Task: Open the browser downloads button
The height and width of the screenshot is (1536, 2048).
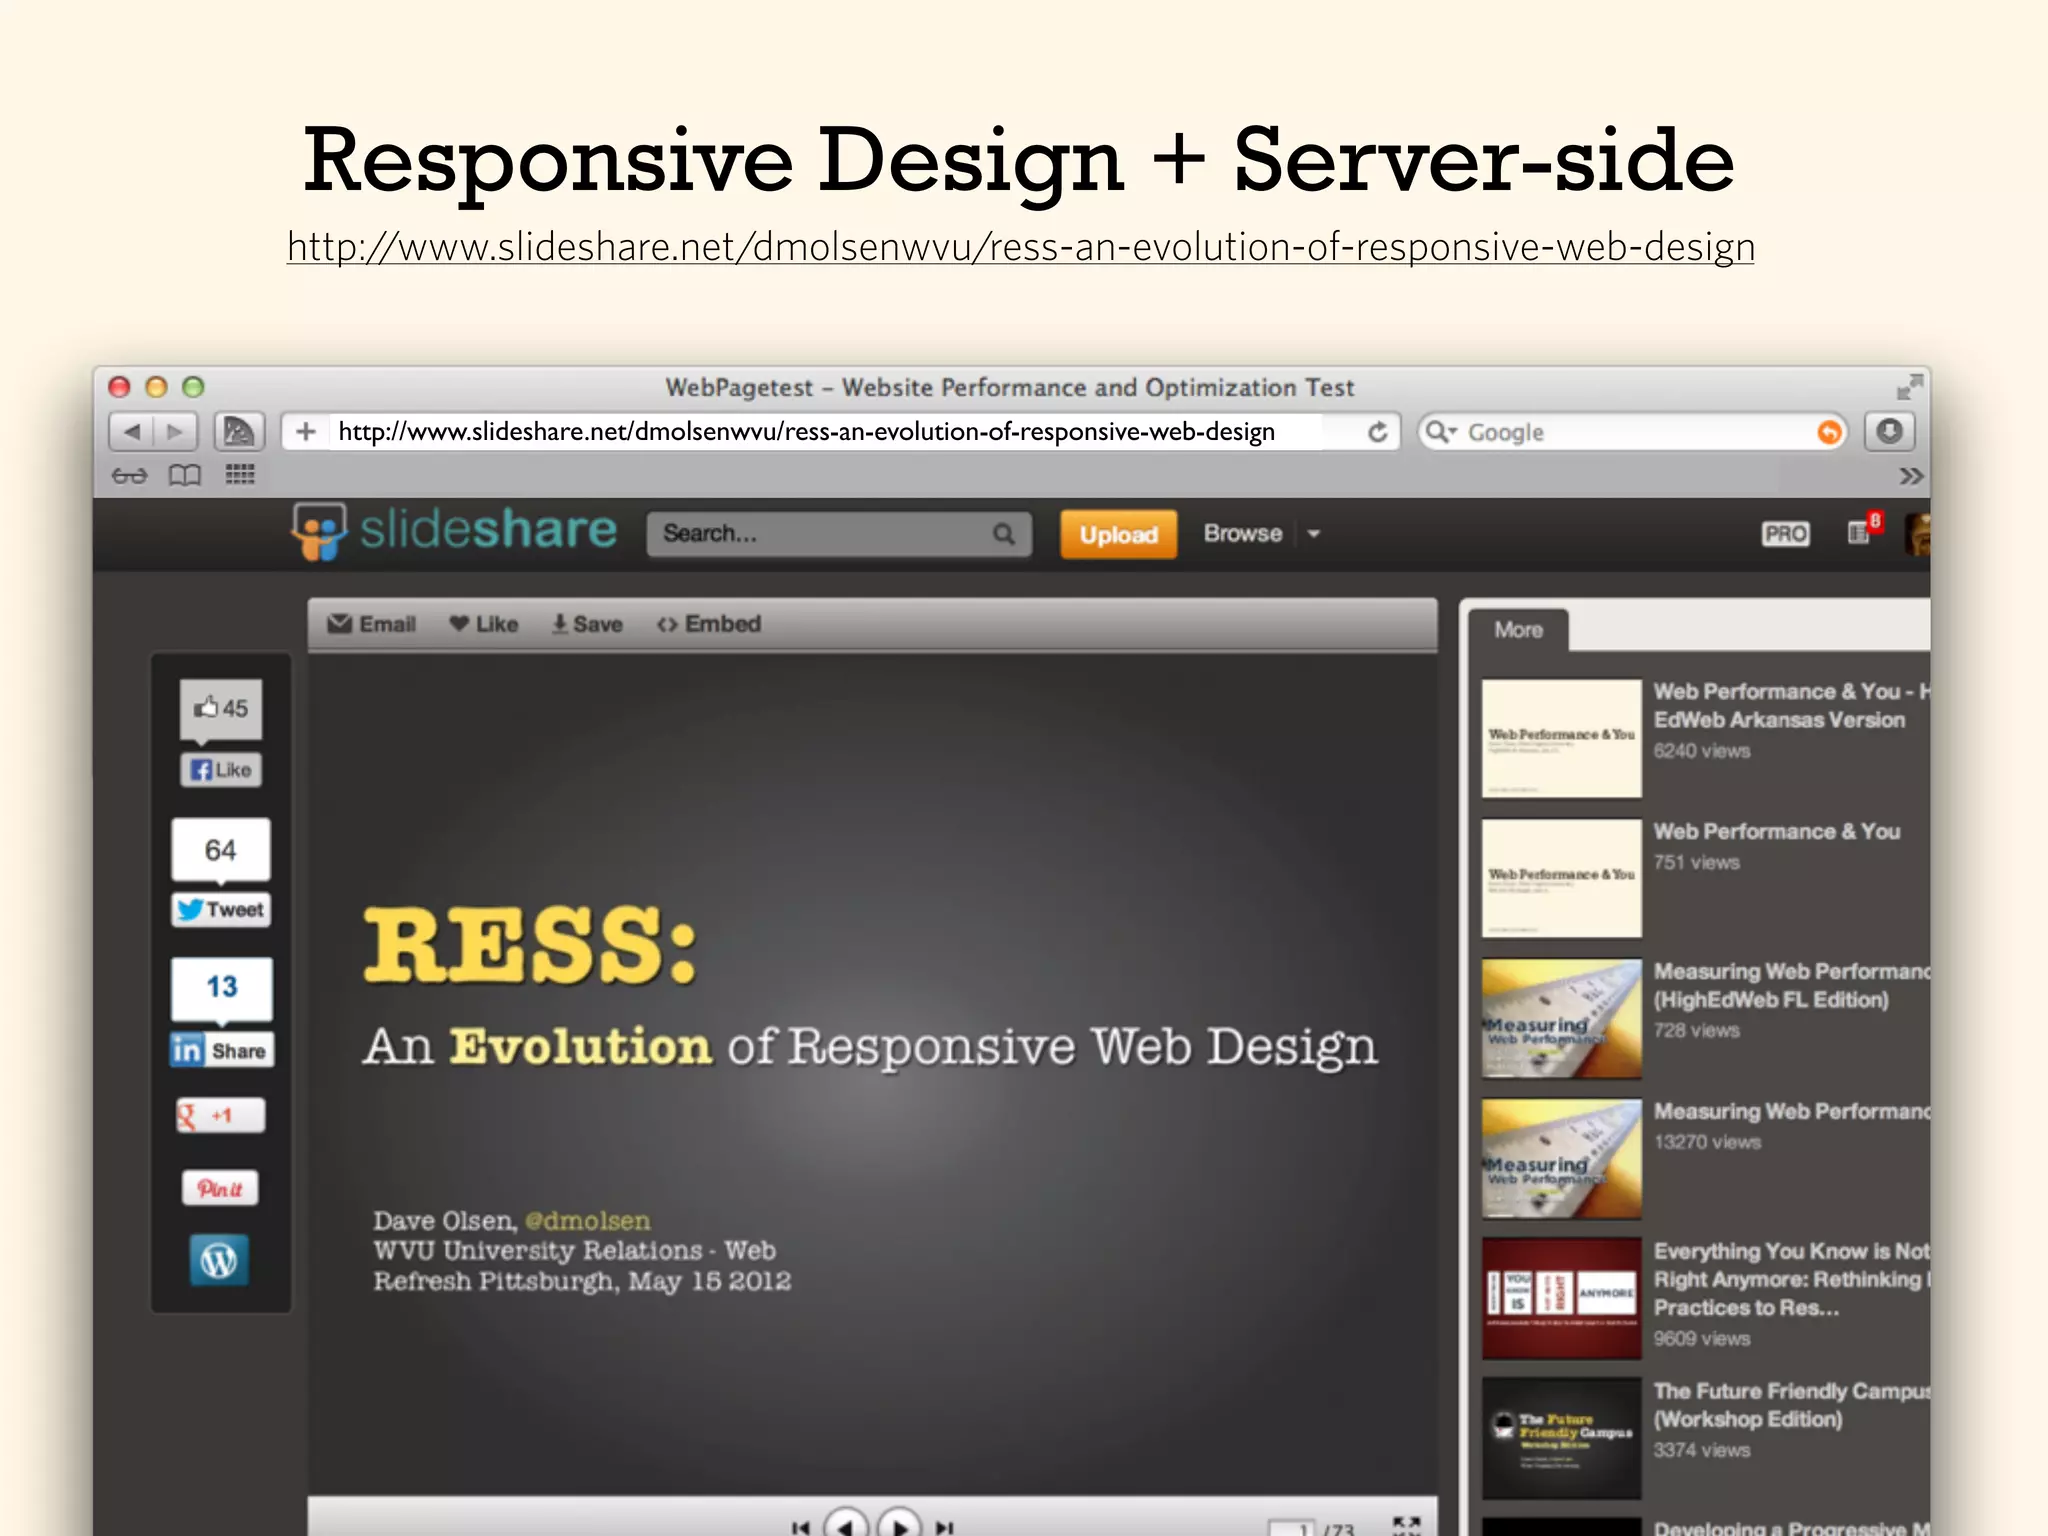Action: click(1889, 432)
